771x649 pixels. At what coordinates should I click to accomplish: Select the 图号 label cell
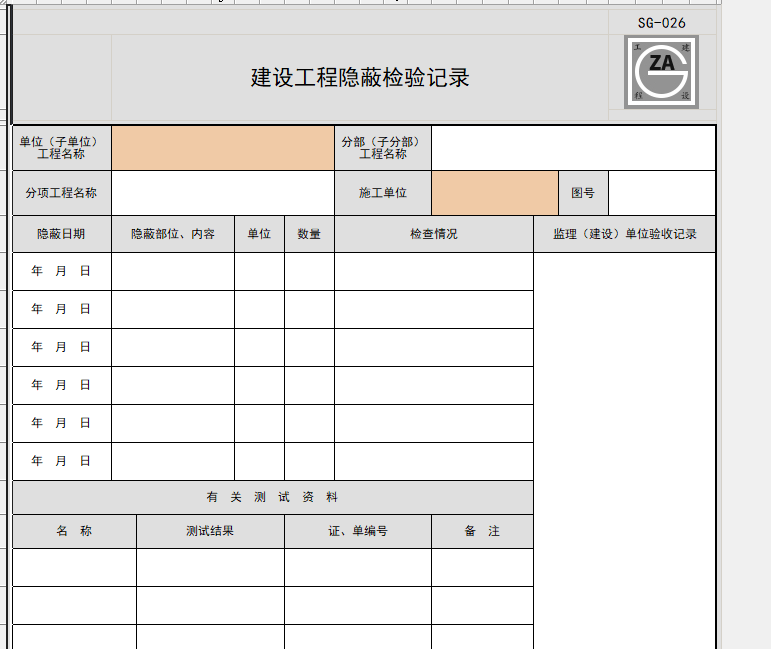click(x=584, y=193)
